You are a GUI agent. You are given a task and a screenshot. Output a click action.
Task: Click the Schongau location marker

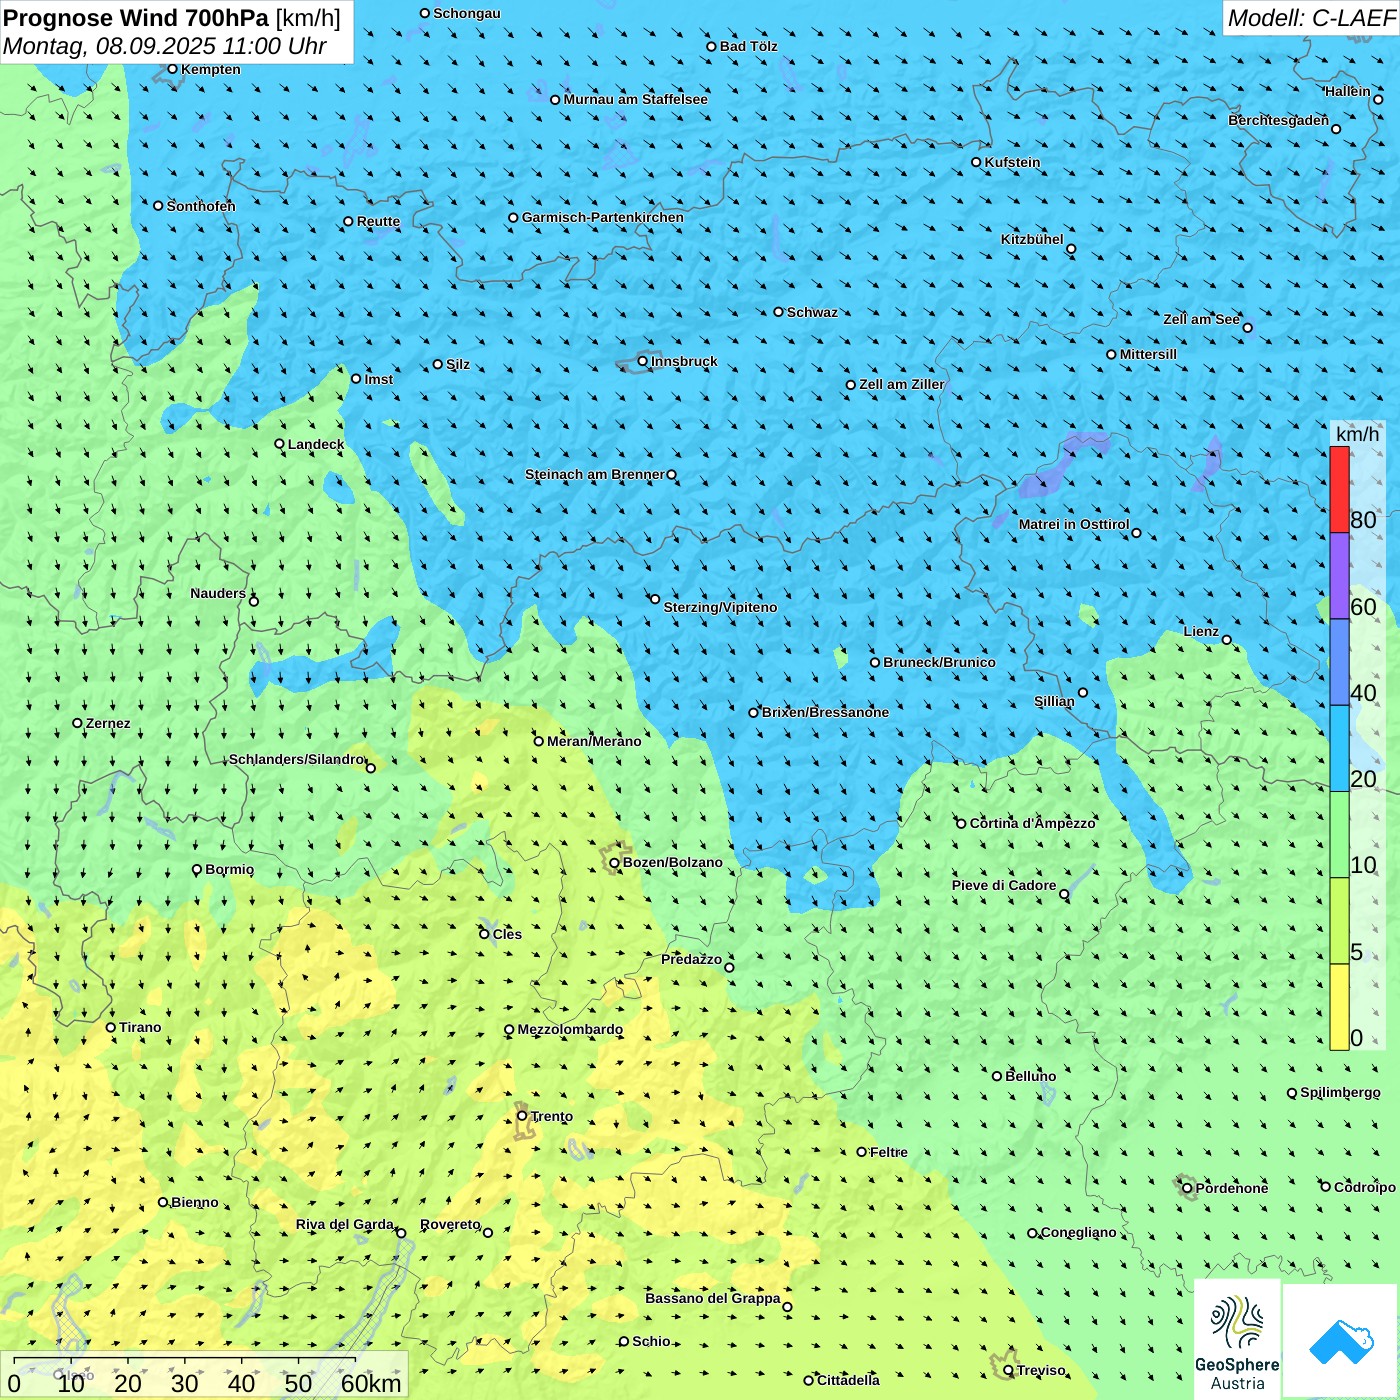click(x=424, y=13)
